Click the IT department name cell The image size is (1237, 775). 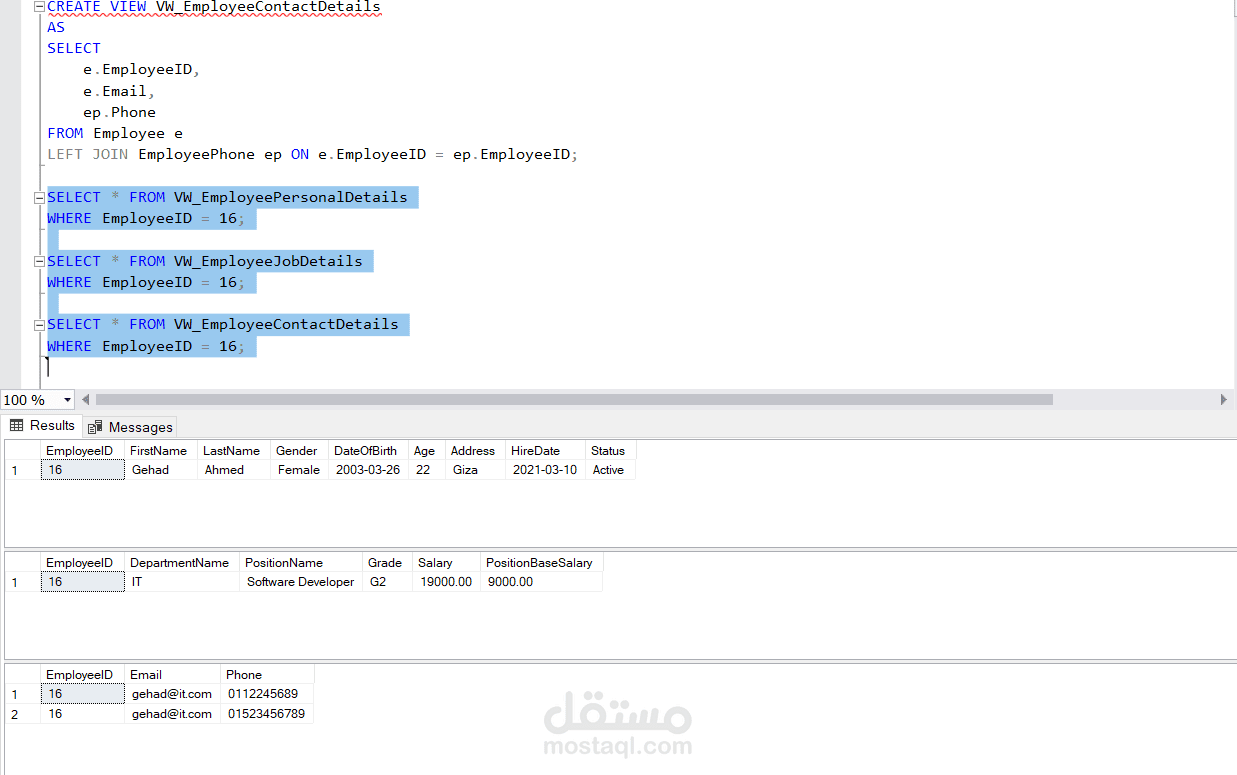click(x=183, y=582)
